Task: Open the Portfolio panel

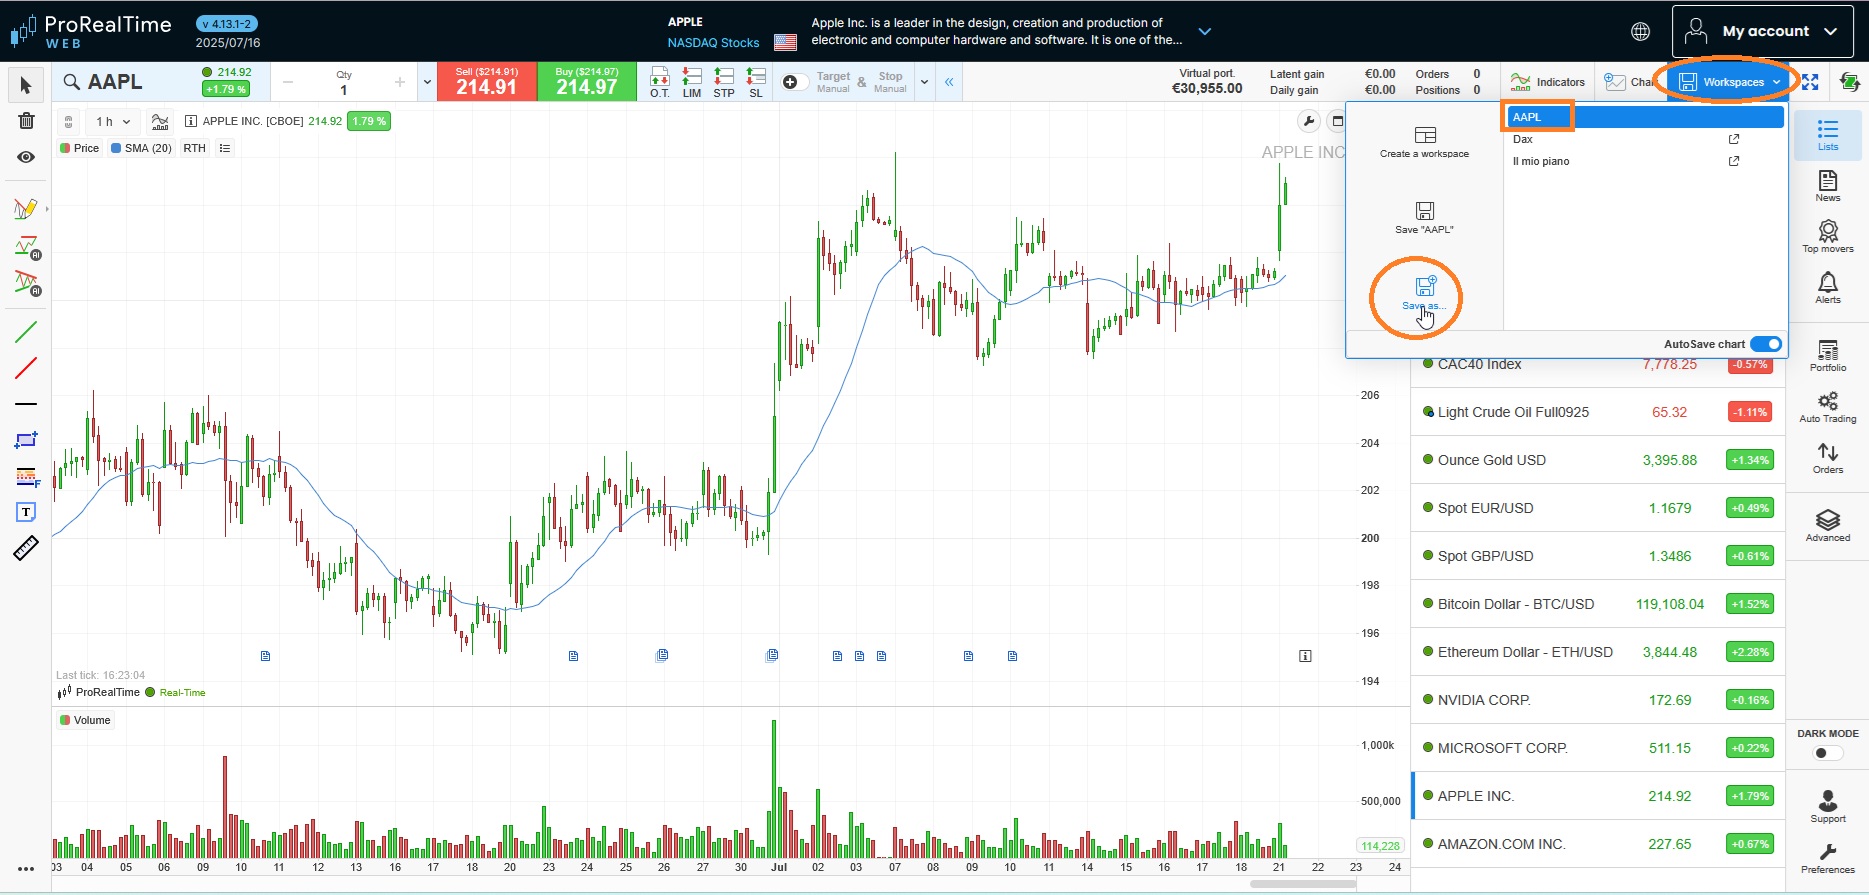Action: (1828, 356)
